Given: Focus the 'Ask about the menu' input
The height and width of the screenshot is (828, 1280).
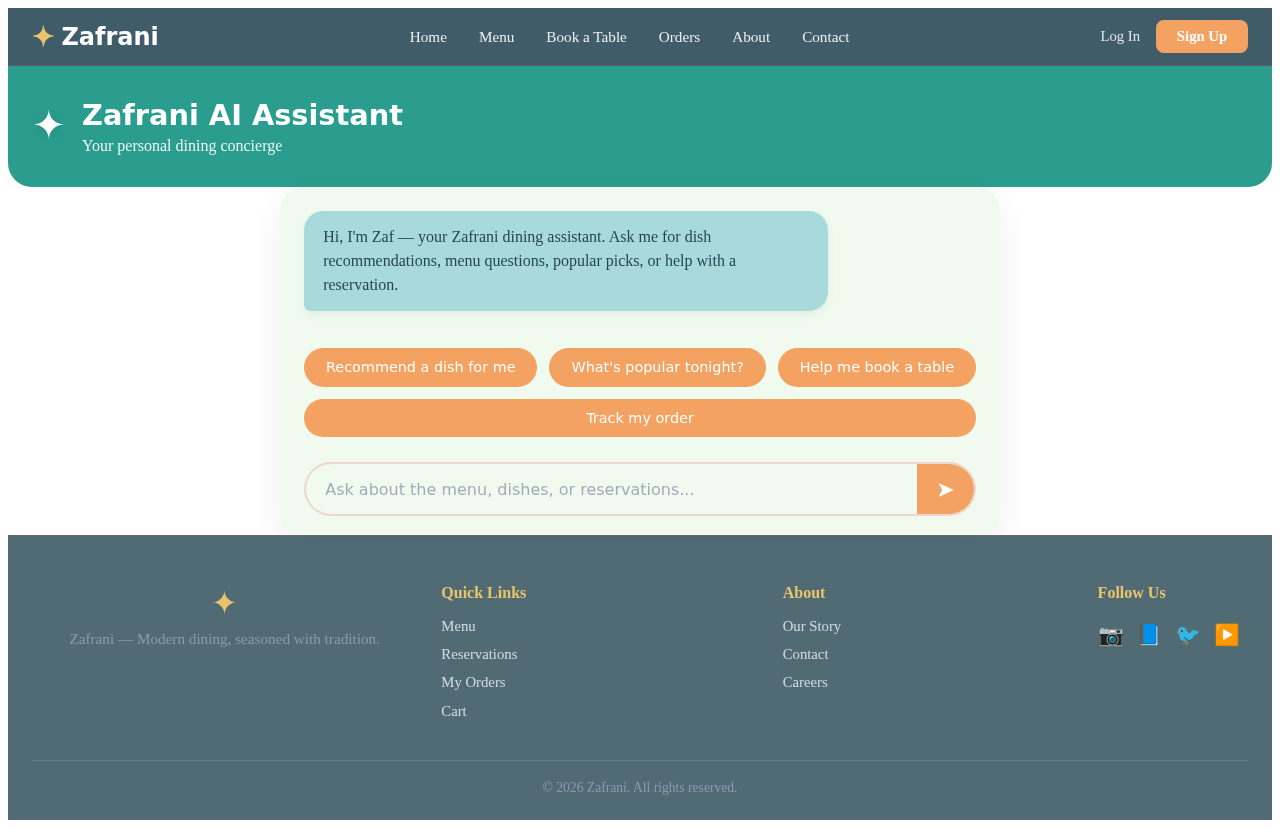Looking at the screenshot, I should 611,489.
